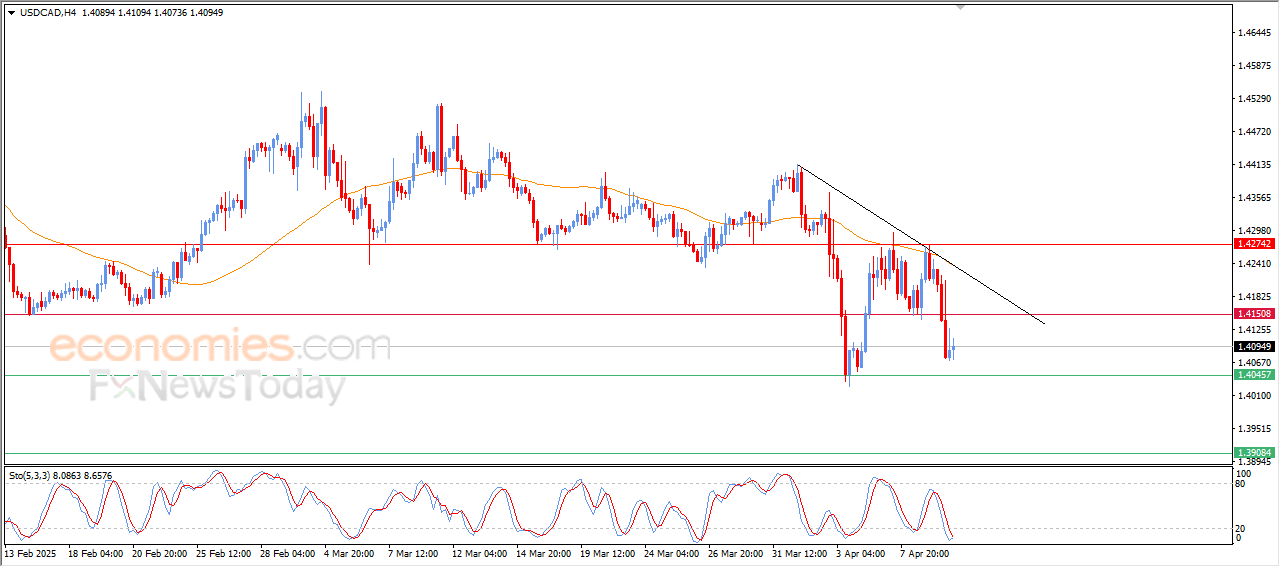Click the OHLC values 1.40894 1.41094 1.40736 1.40949
The height and width of the screenshot is (567, 1280).
tap(153, 13)
